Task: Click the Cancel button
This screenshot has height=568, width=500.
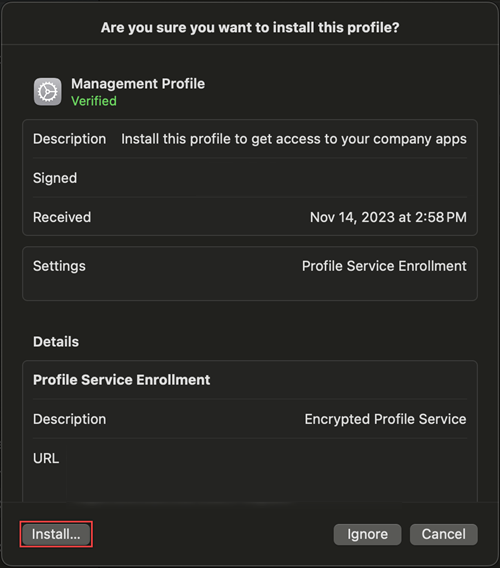Action: tap(443, 534)
